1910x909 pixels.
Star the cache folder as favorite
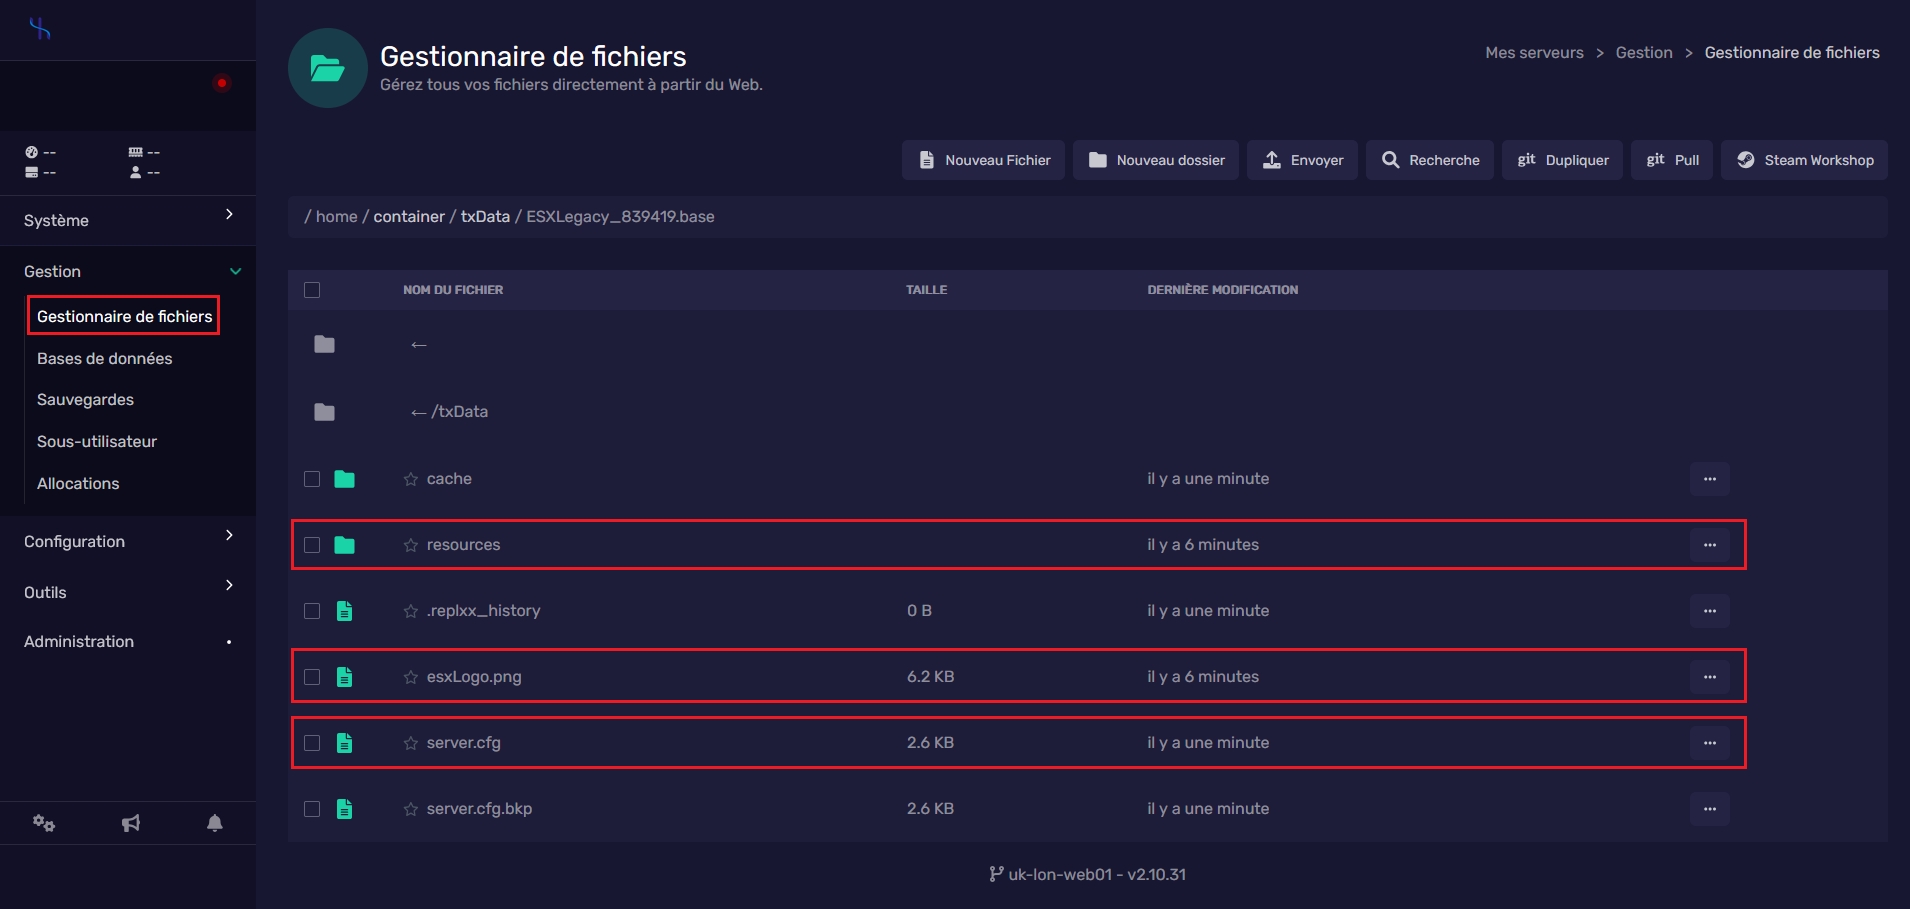[x=410, y=479]
